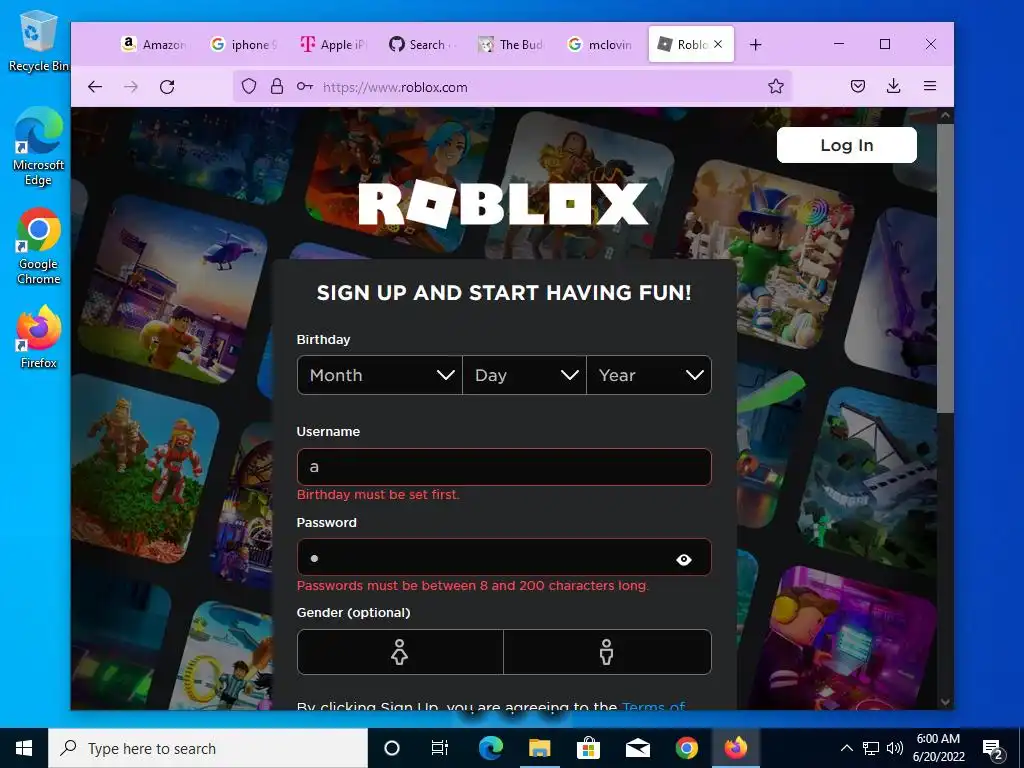Click the Log In button

click(846, 145)
